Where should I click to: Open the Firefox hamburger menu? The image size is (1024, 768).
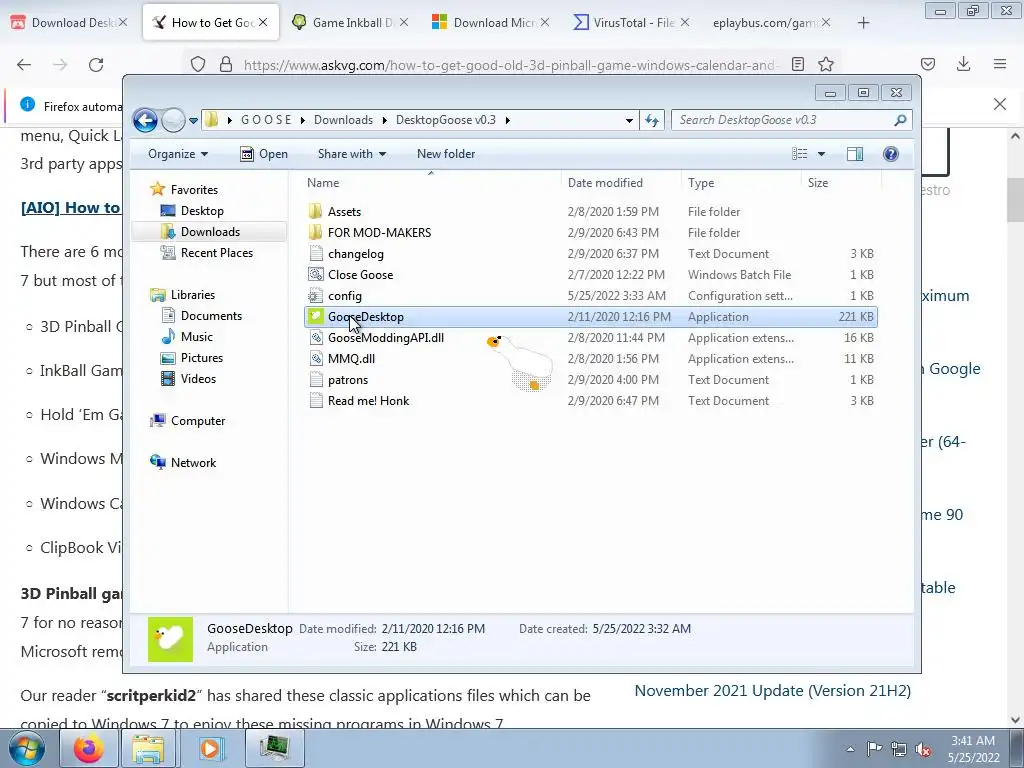tap(1000, 64)
